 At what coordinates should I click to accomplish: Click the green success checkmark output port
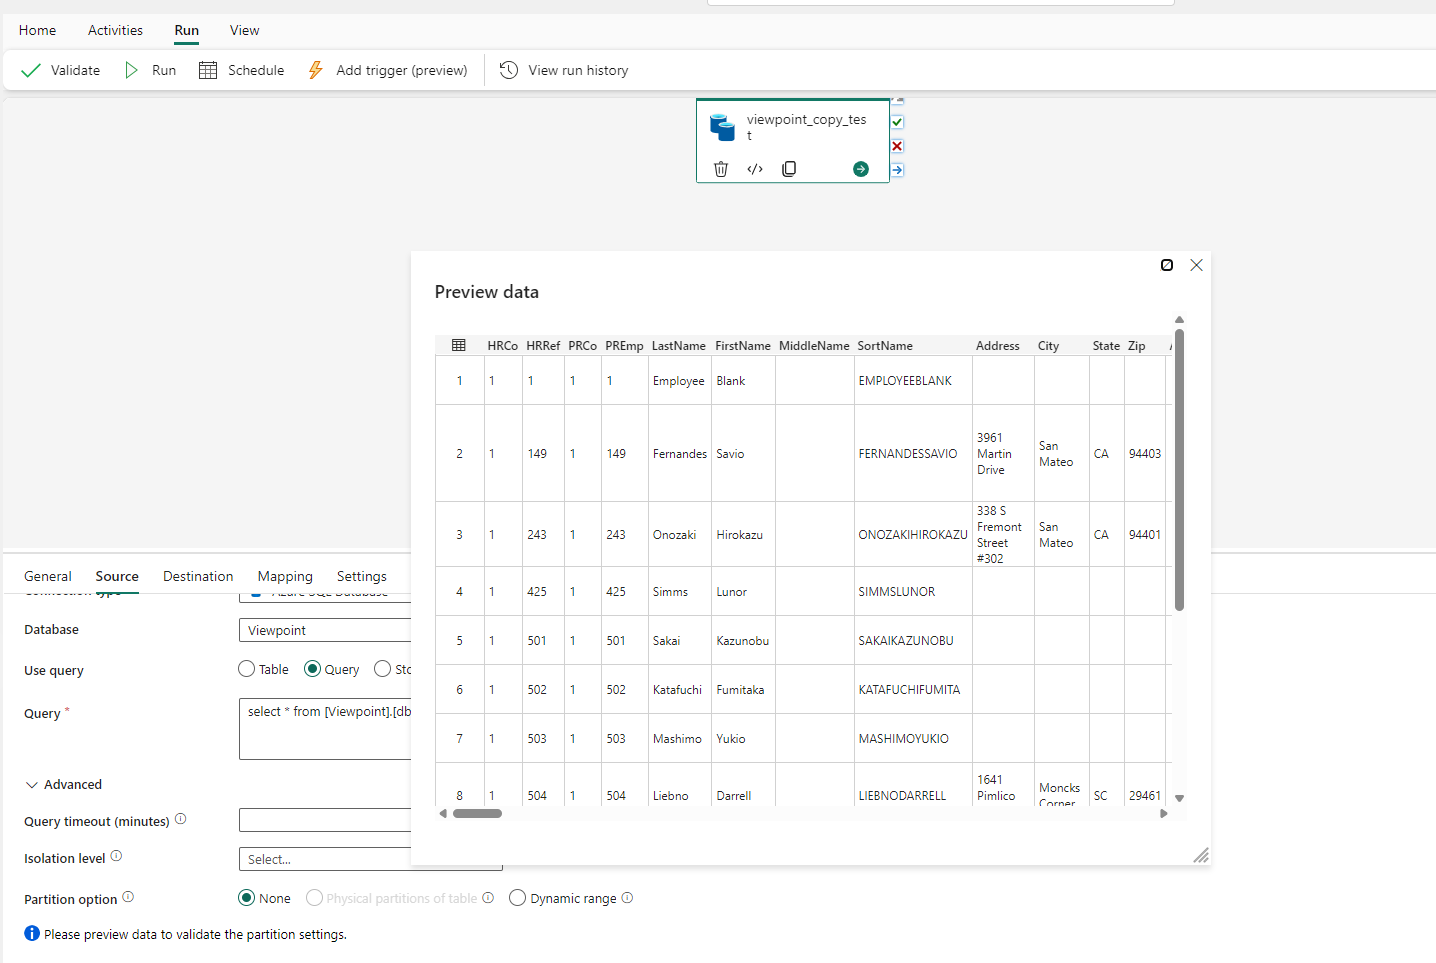[897, 121]
